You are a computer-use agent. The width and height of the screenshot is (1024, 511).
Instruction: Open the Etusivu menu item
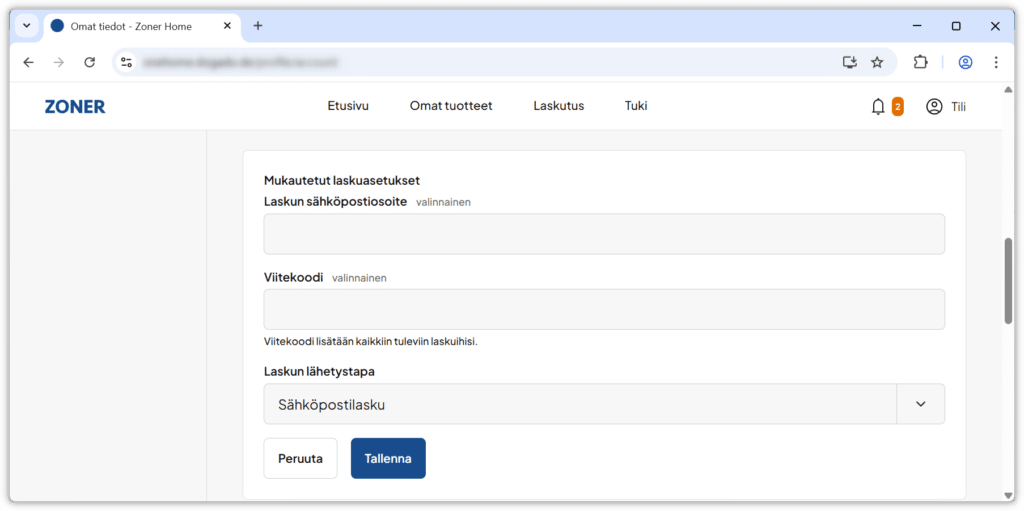pyautogui.click(x=348, y=106)
